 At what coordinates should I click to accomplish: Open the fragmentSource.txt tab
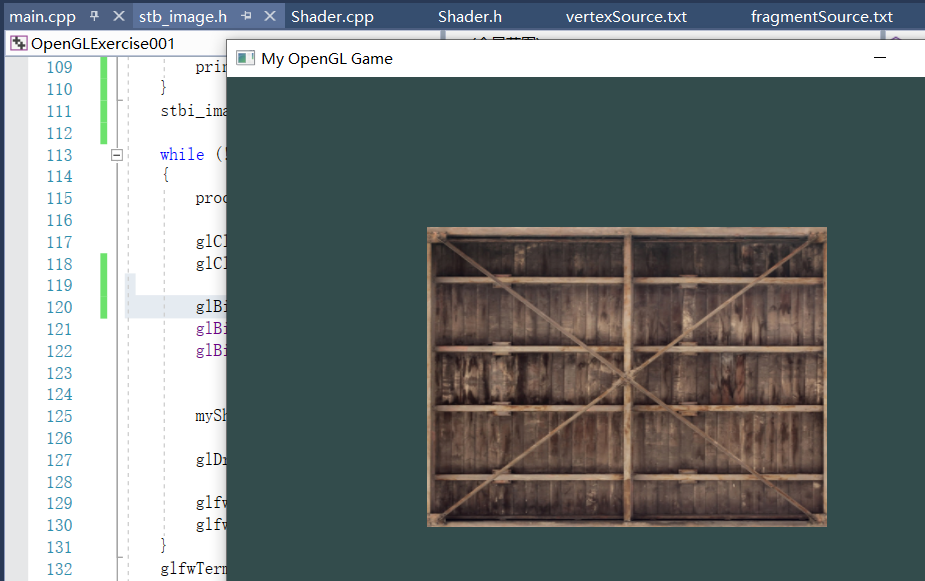click(x=820, y=15)
